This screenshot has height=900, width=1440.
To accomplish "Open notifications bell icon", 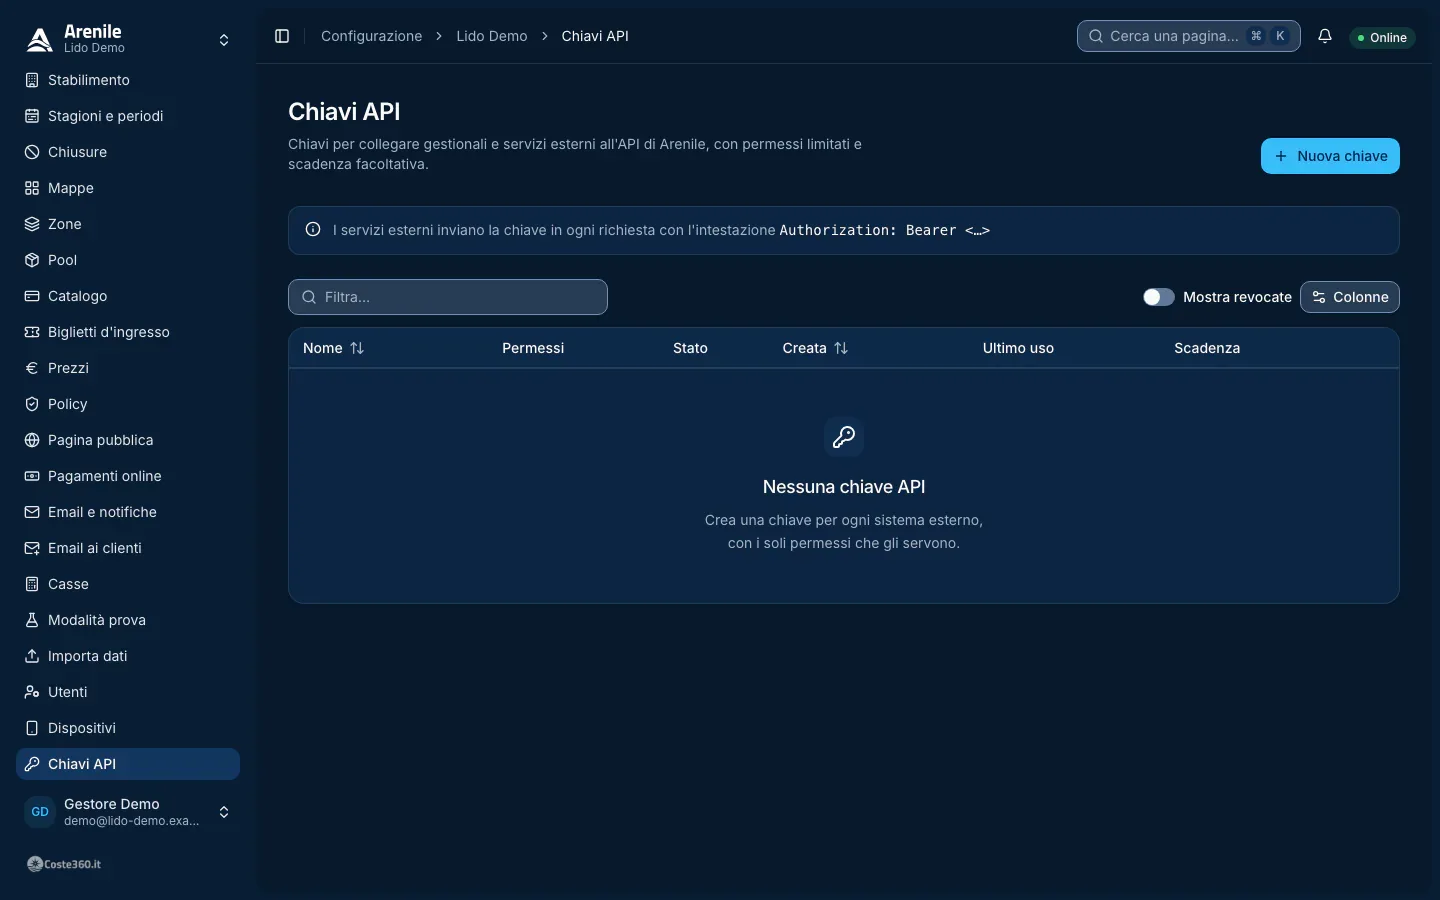I will [x=1325, y=36].
